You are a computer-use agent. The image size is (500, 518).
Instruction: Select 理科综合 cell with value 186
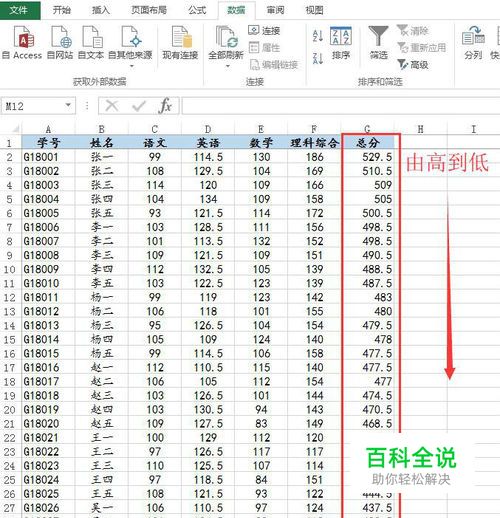click(x=314, y=157)
